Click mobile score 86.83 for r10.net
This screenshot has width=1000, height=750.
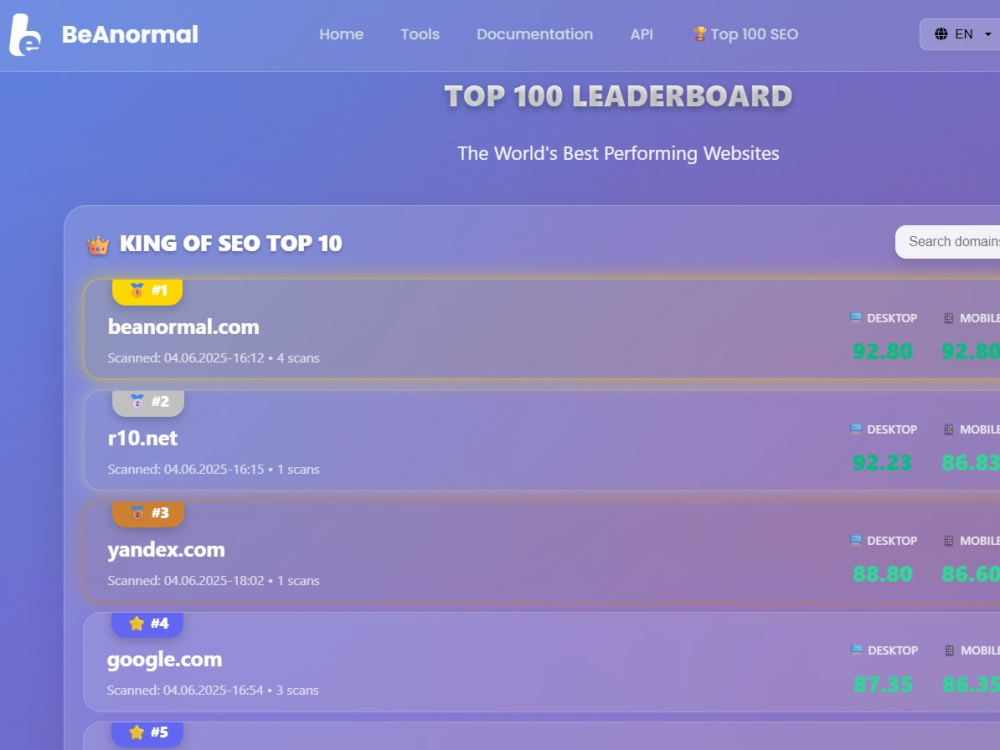971,463
